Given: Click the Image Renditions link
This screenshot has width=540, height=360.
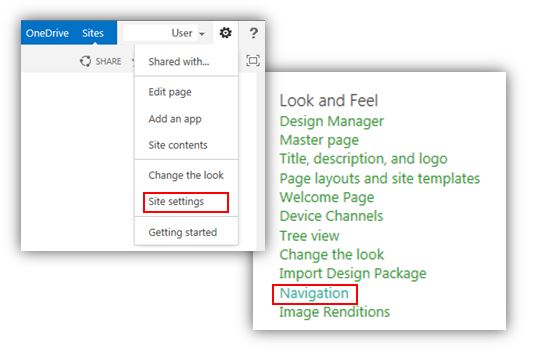Looking at the screenshot, I should 334,312.
